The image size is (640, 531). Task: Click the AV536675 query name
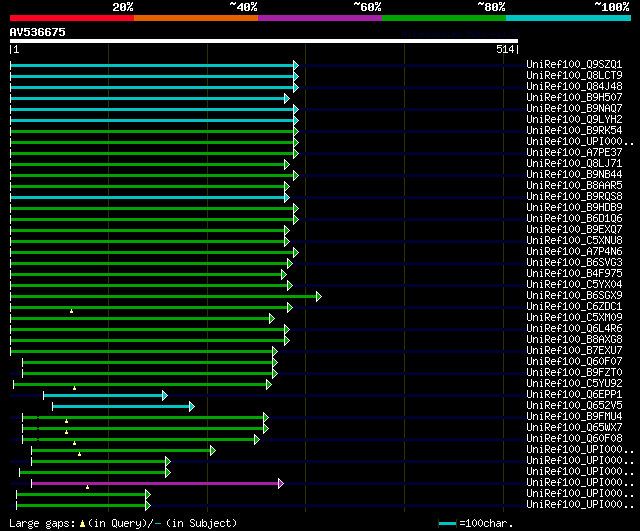click(x=38, y=32)
